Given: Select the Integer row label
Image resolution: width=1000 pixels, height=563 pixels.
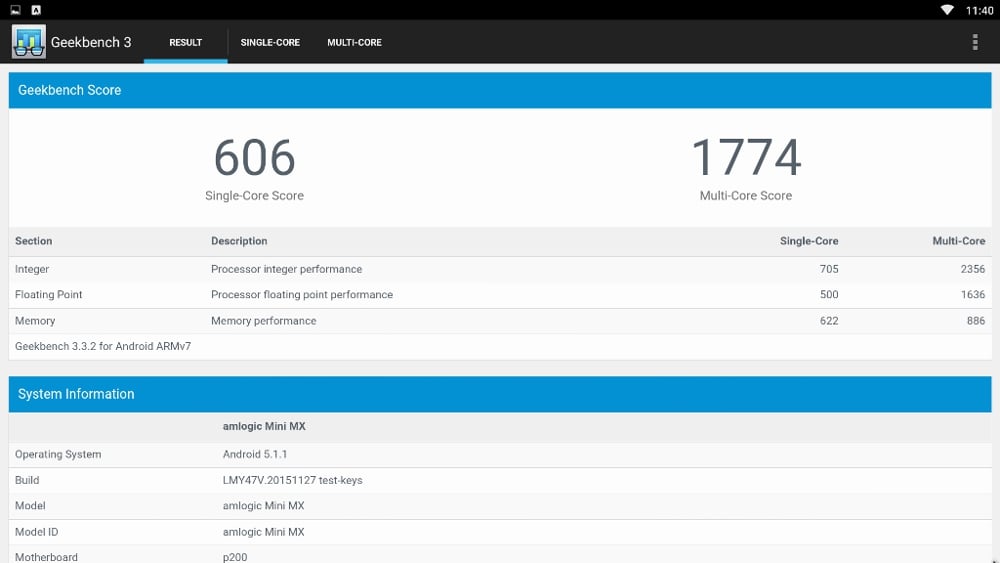Looking at the screenshot, I should click(32, 269).
